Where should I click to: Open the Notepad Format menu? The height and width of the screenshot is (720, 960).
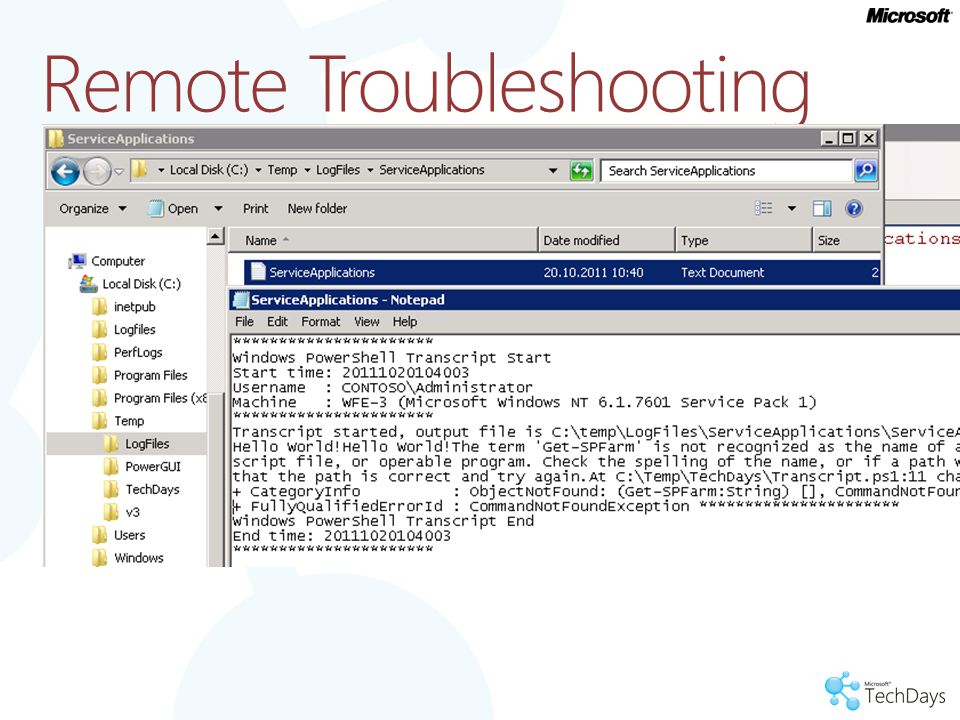pos(320,321)
